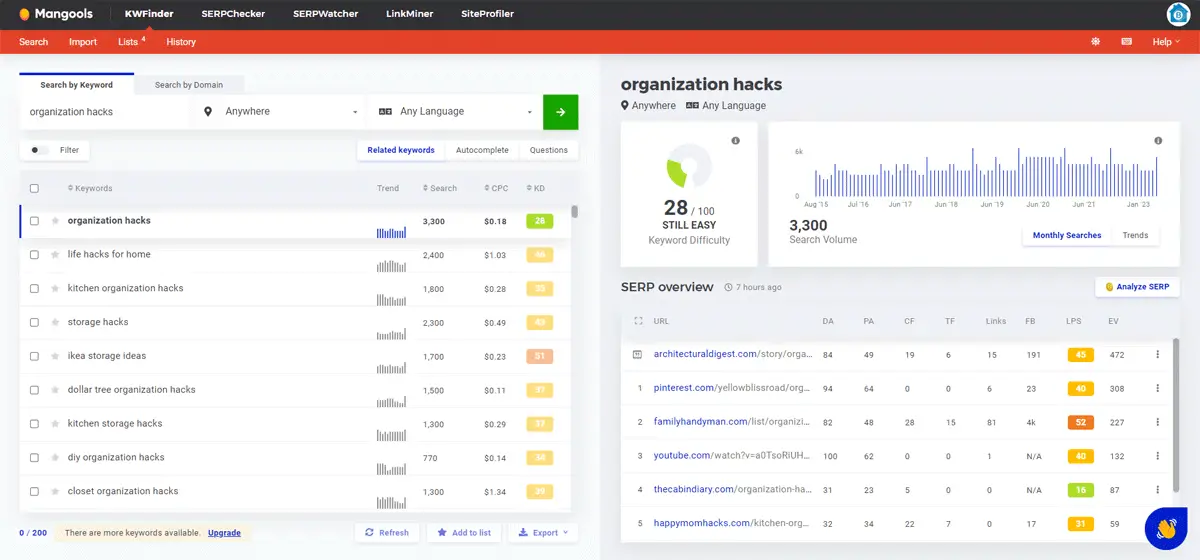Check the 'ikea storage ideas' checkbox
The image size is (1200, 560).
[34, 356]
